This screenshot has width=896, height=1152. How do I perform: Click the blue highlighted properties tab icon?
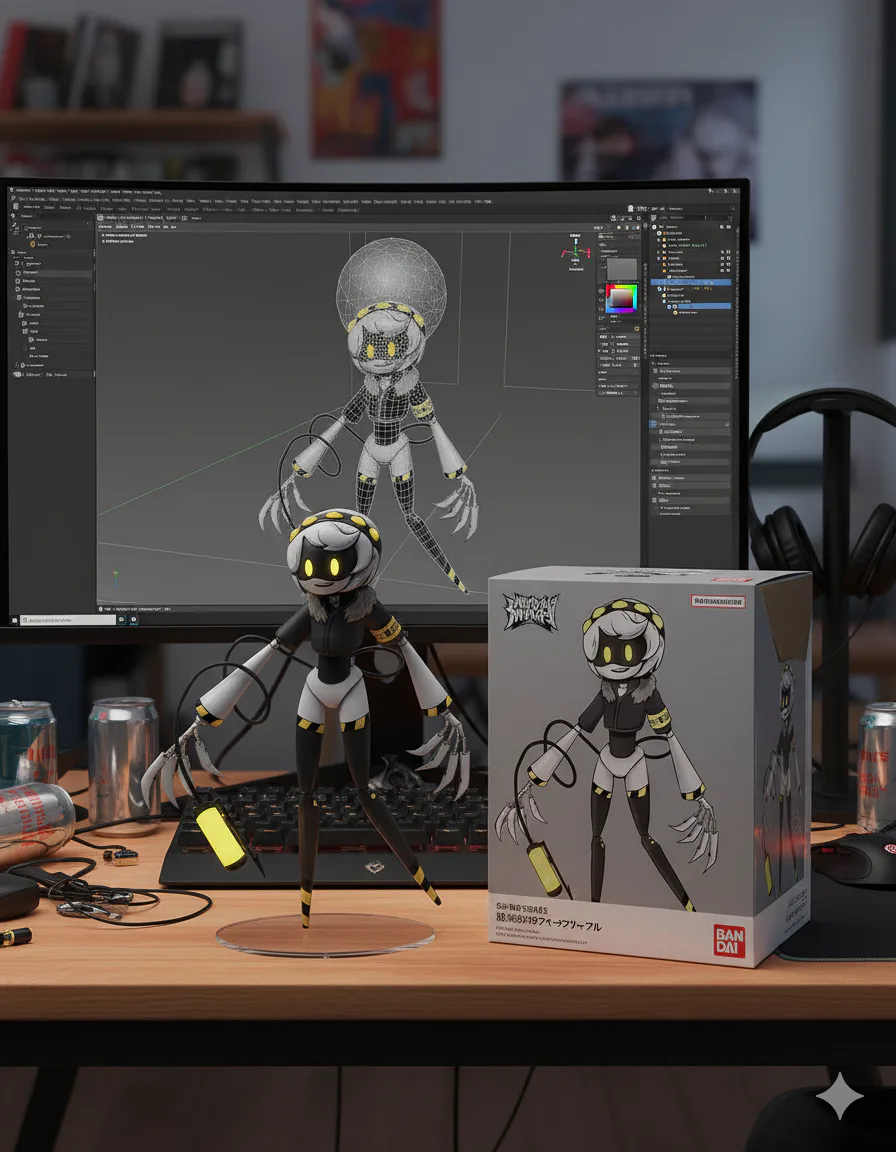click(x=653, y=424)
